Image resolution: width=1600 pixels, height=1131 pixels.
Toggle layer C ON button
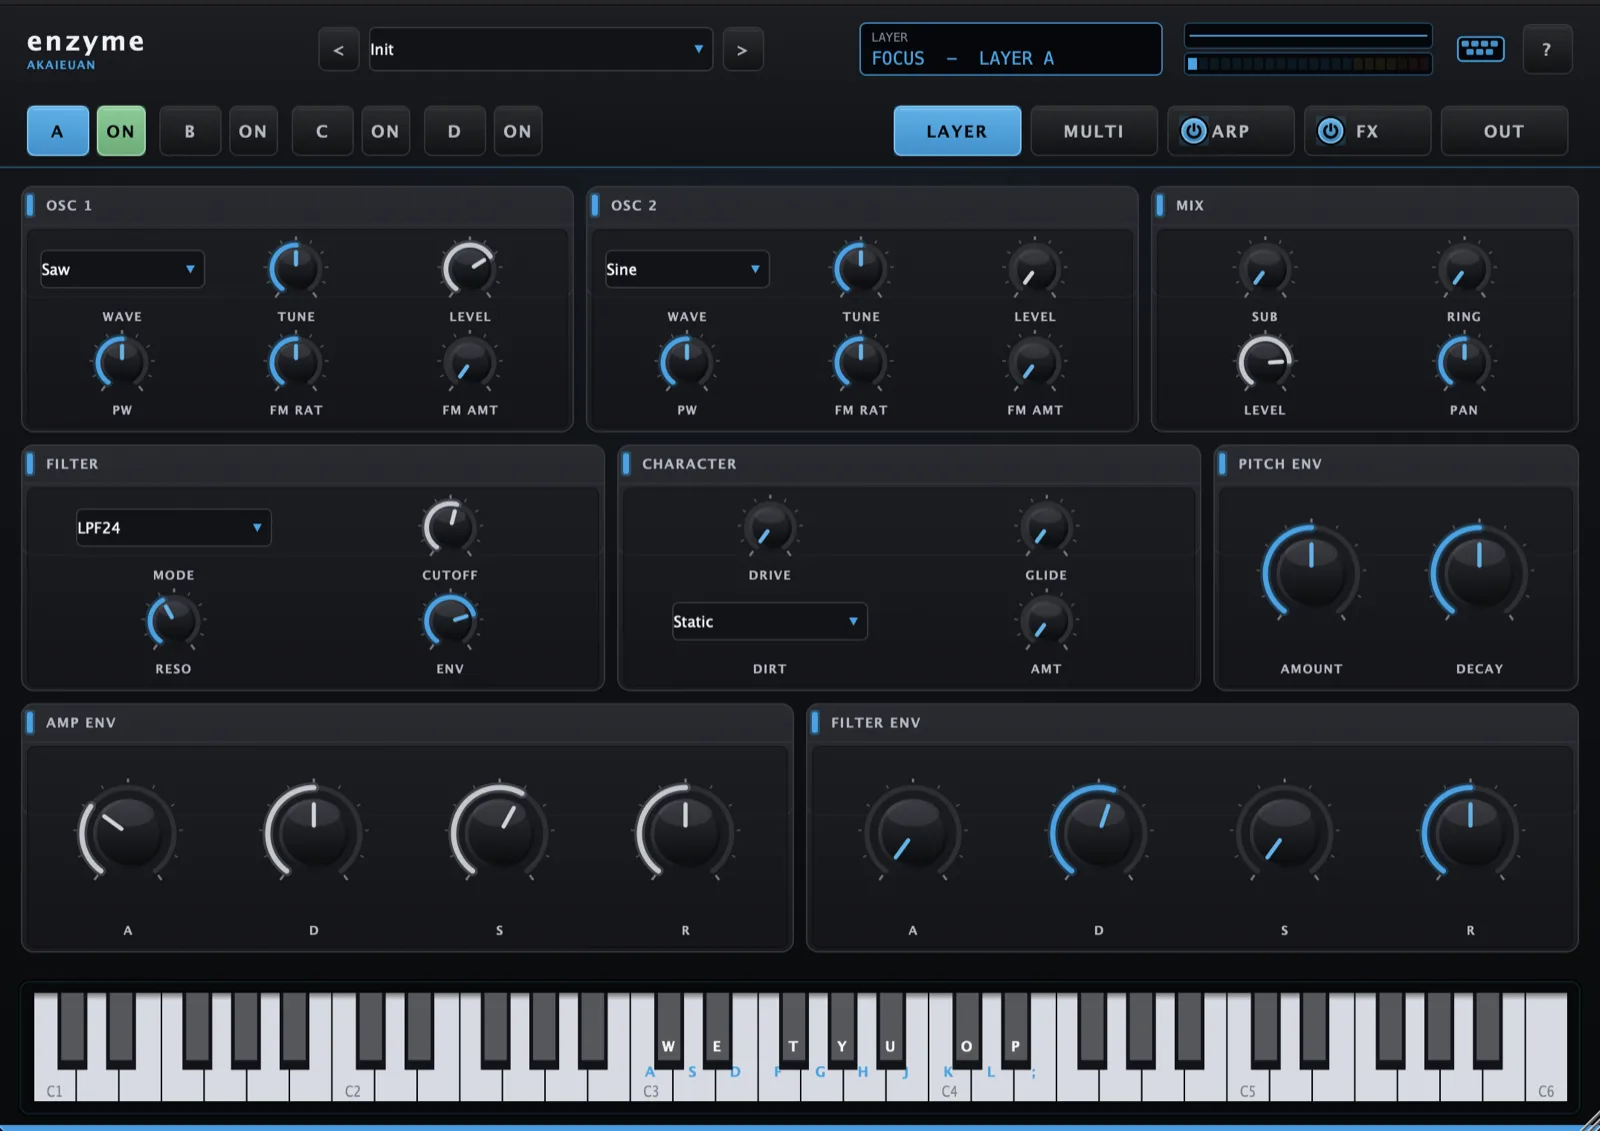385,131
